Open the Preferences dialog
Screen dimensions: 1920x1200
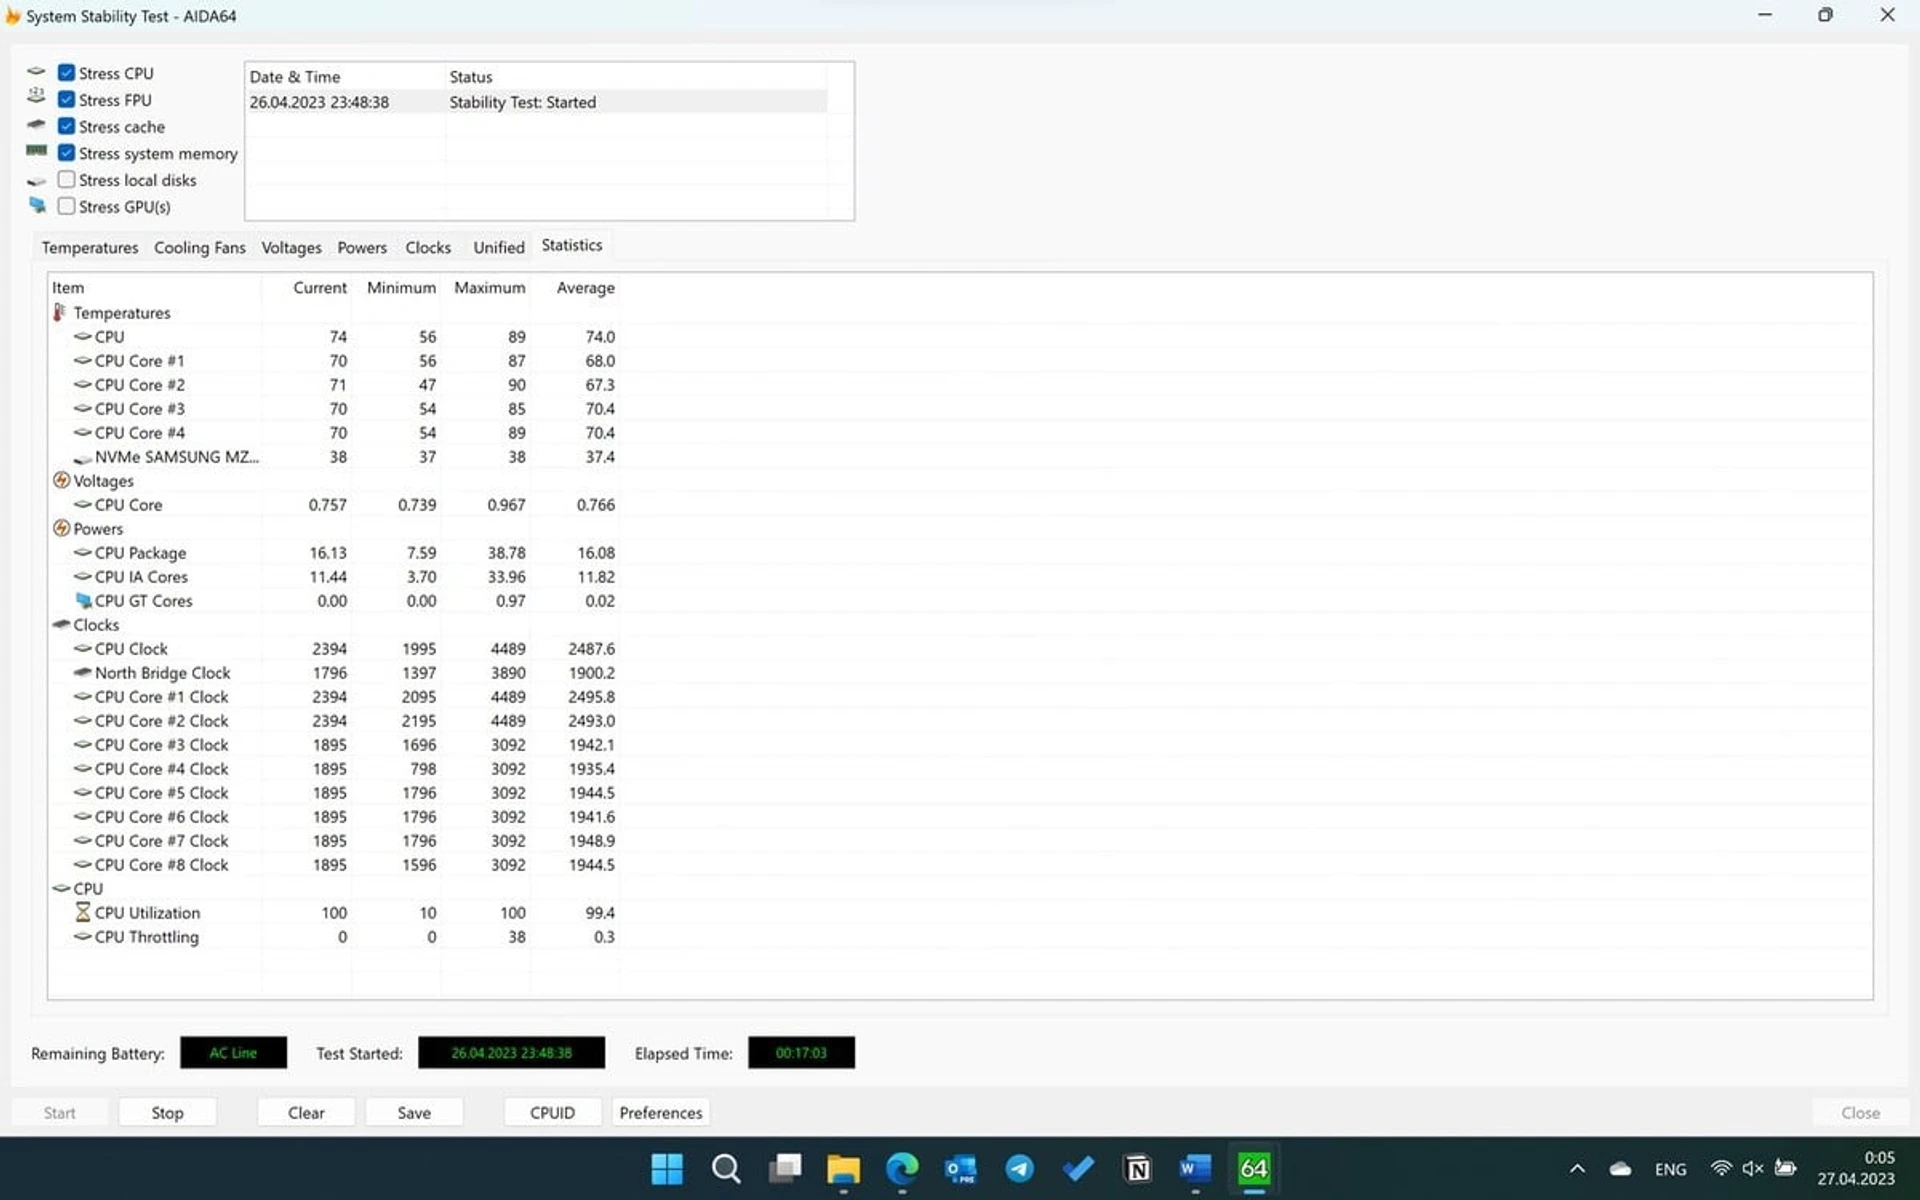[x=661, y=1112]
